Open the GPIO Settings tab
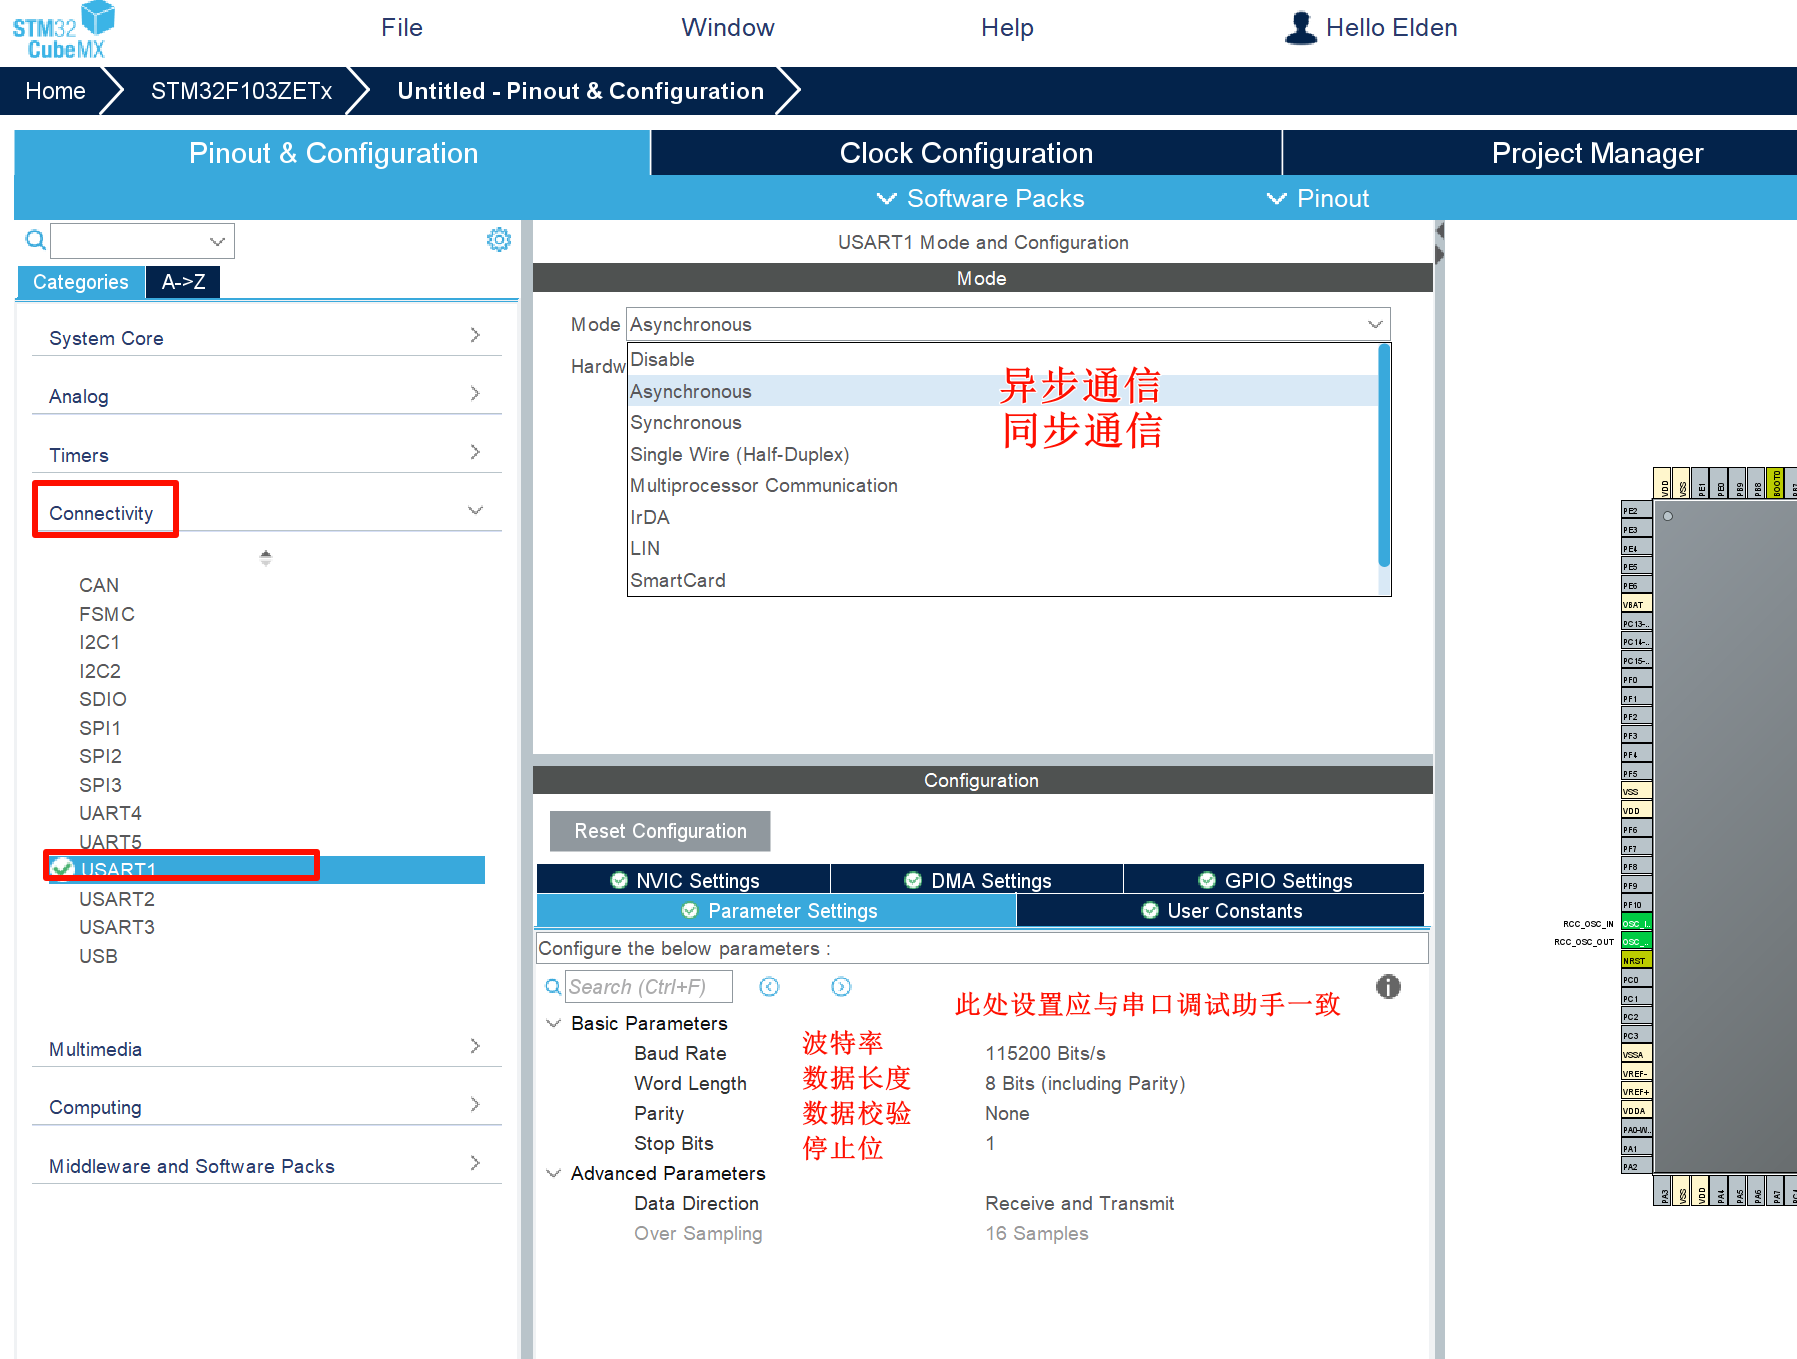The height and width of the screenshot is (1359, 1797). click(x=1274, y=880)
